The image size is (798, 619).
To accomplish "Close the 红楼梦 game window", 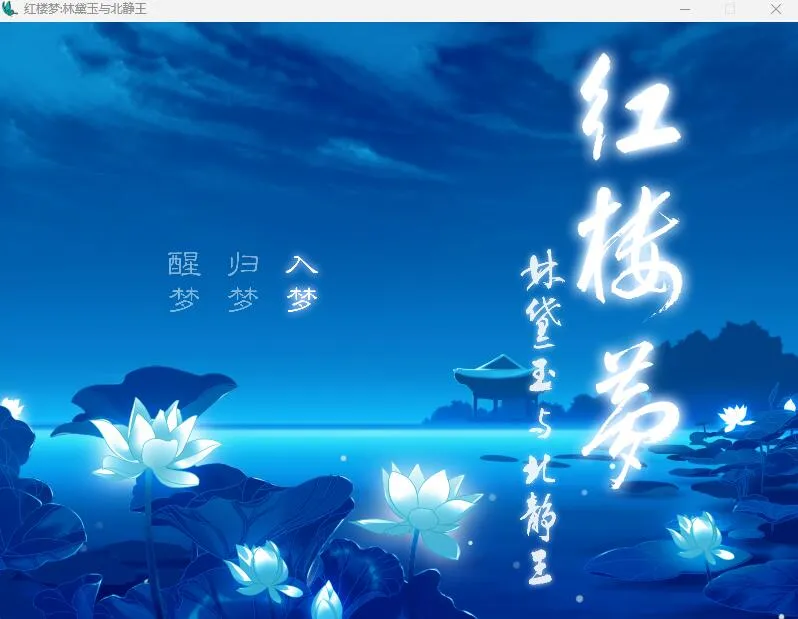I will pyautogui.click(x=776, y=9).
